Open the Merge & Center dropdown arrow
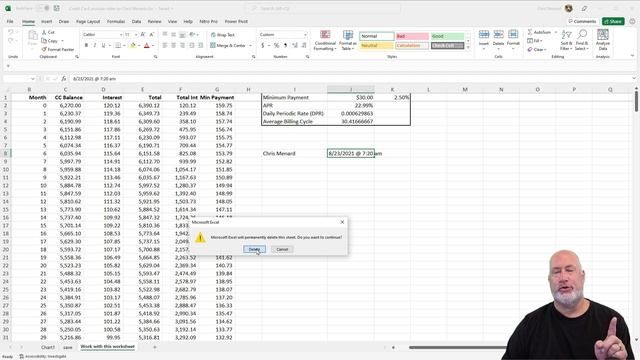640x360 pixels. [x=250, y=45]
